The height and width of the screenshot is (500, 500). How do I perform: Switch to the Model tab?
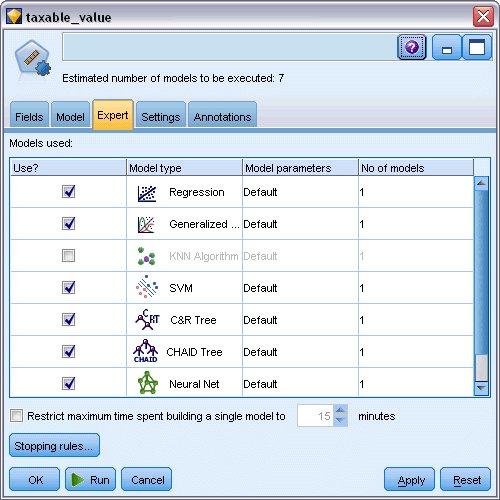[70, 115]
